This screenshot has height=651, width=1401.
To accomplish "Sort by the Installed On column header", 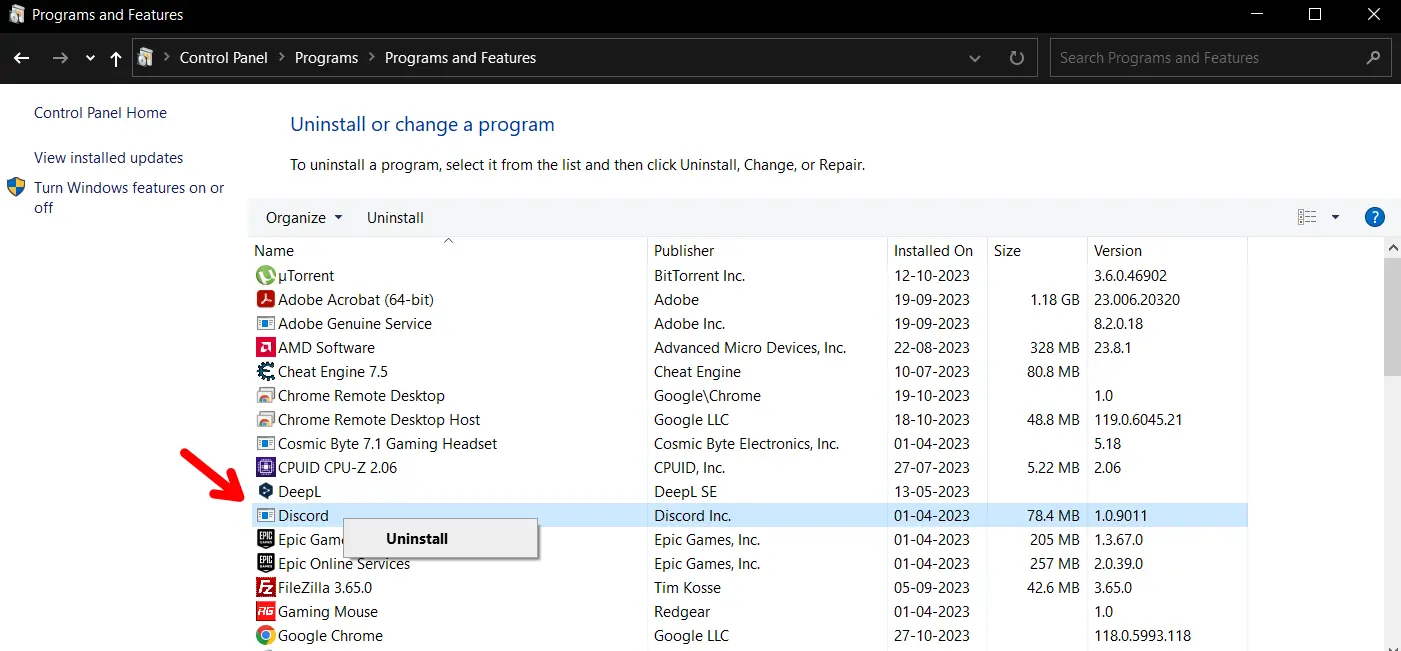I will click(937, 250).
